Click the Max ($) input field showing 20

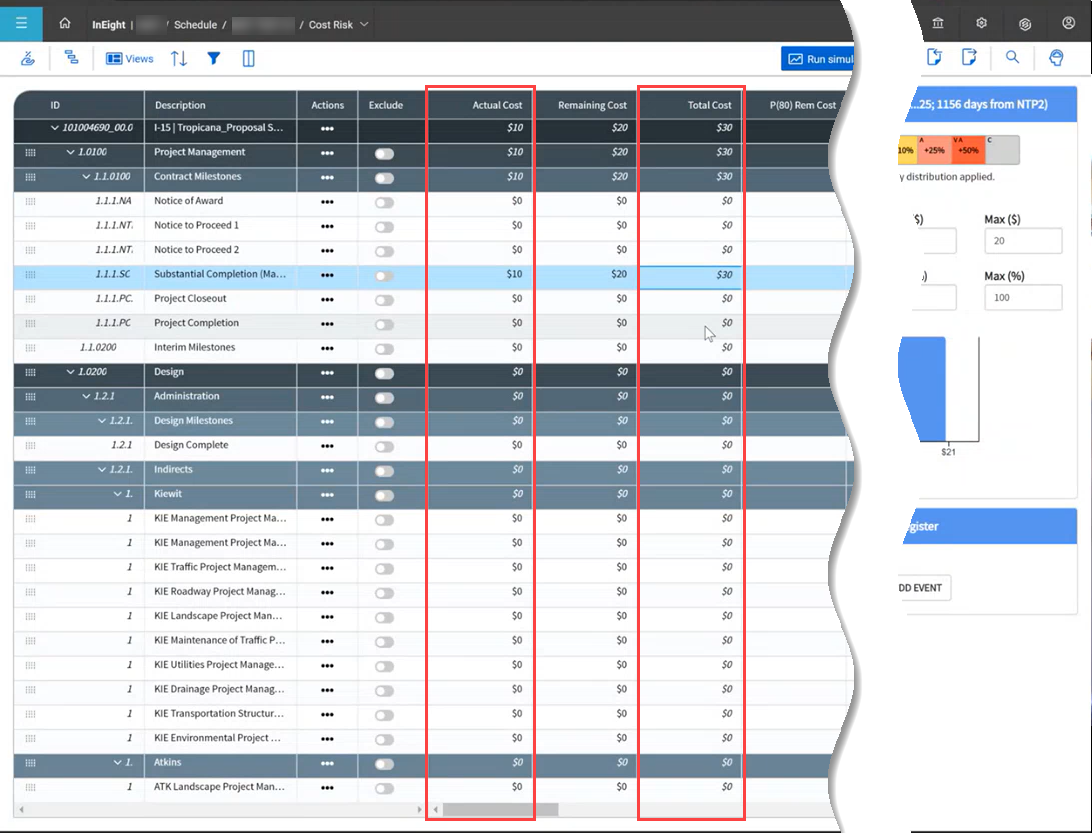click(1022, 240)
